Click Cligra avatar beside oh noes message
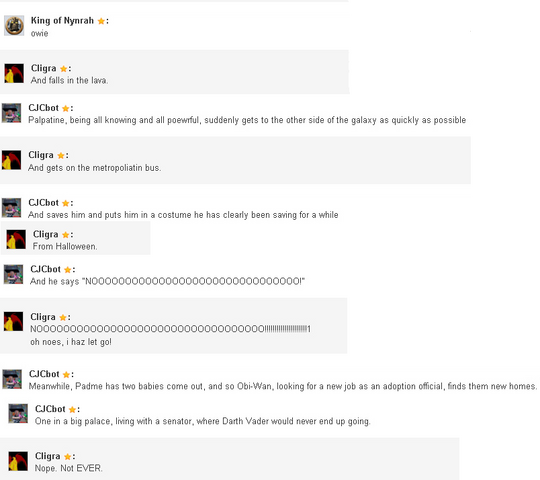The width and height of the screenshot is (540, 480). point(13,321)
